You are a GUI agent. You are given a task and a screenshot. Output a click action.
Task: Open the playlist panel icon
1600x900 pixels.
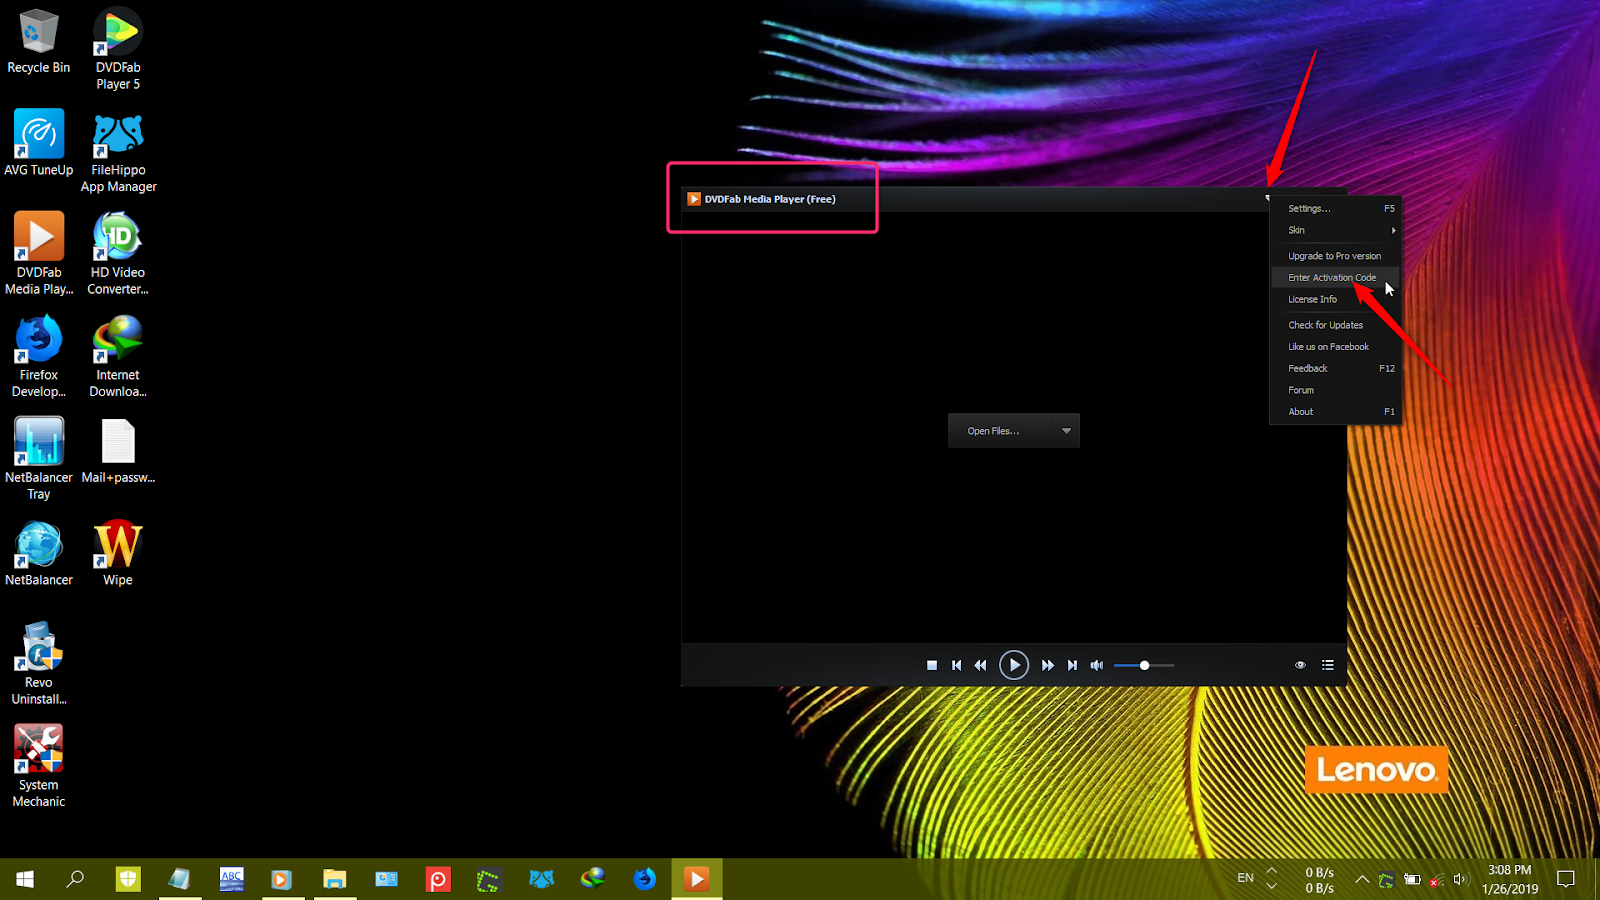tap(1328, 665)
